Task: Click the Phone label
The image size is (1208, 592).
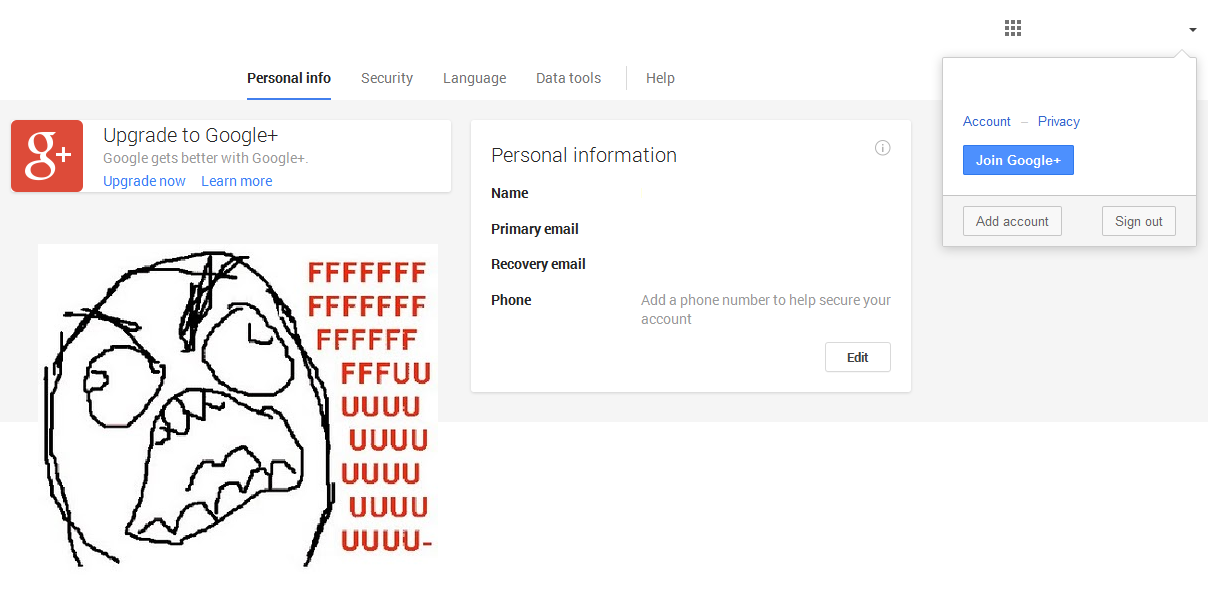Action: pos(511,300)
